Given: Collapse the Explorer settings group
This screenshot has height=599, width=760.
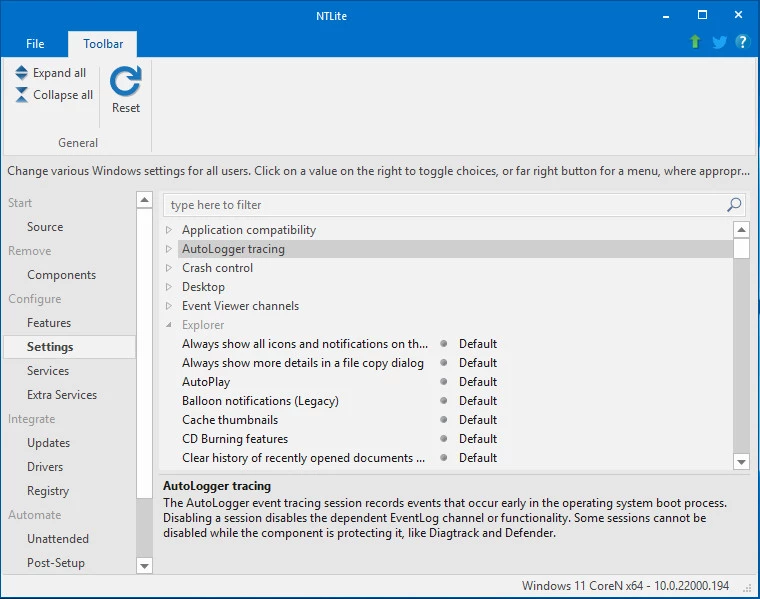Looking at the screenshot, I should pos(169,325).
